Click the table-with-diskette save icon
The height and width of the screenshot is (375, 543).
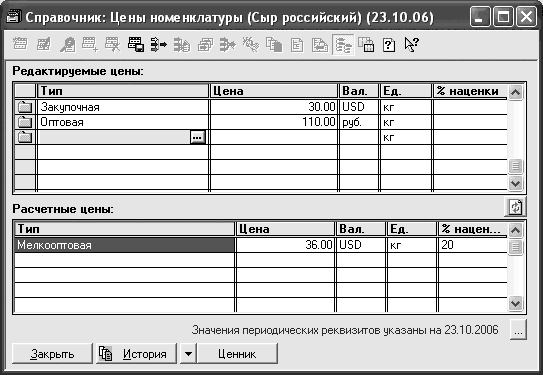(x=136, y=45)
